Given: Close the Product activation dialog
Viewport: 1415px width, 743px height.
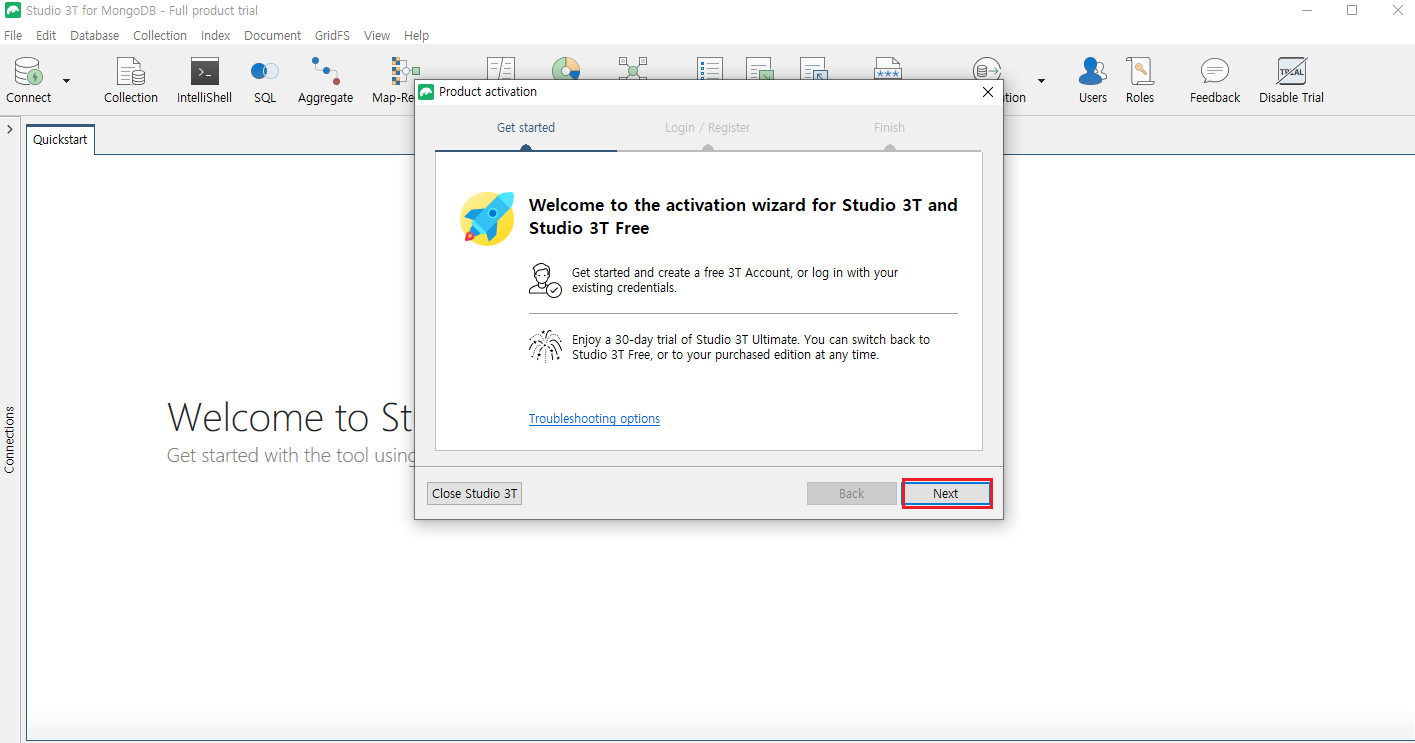Looking at the screenshot, I should 988,92.
